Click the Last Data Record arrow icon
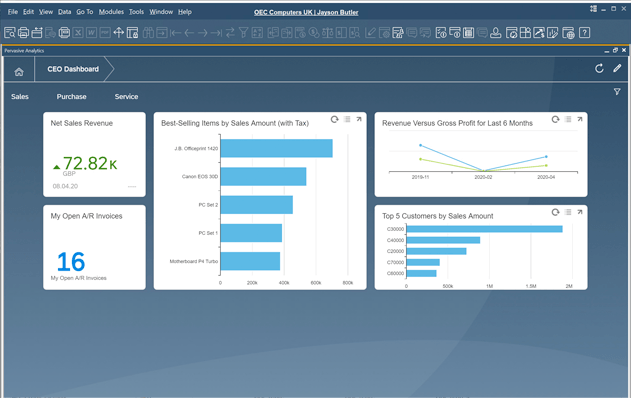 click(217, 33)
